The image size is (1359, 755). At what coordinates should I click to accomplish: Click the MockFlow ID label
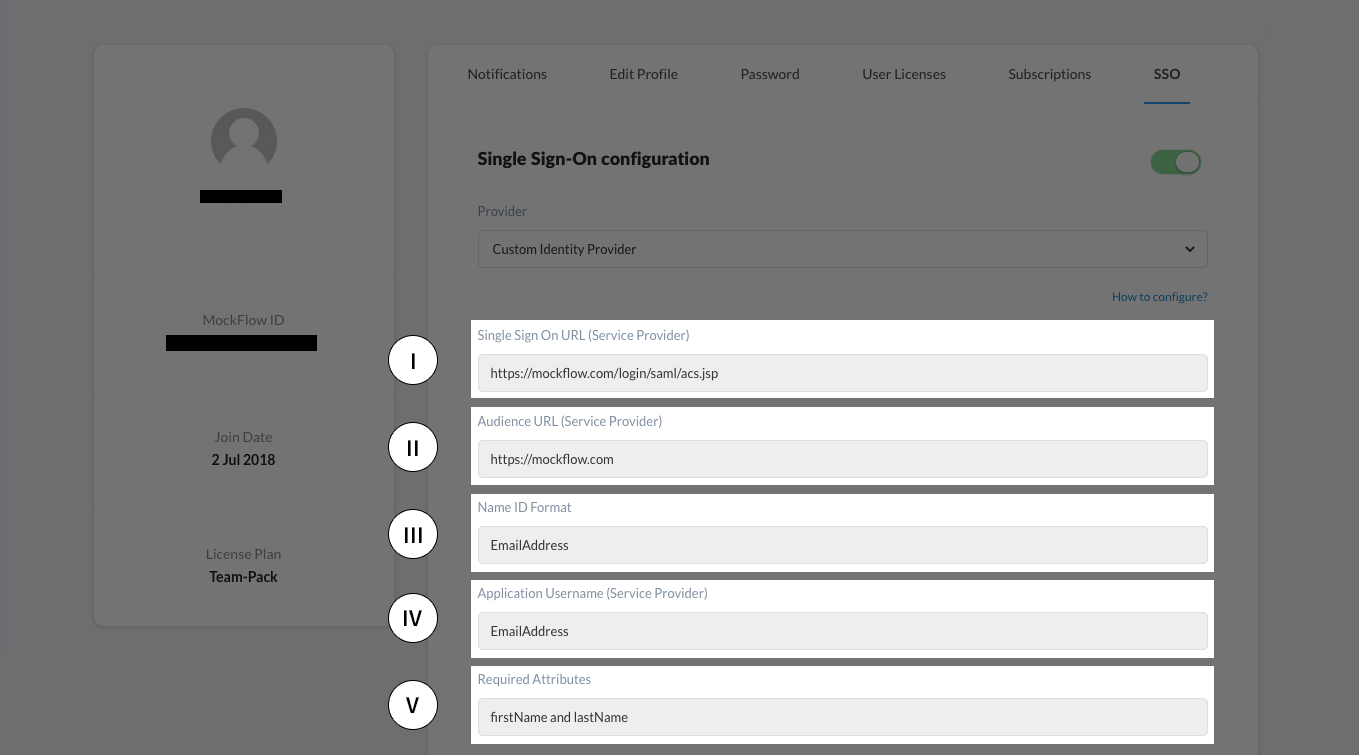coord(244,320)
